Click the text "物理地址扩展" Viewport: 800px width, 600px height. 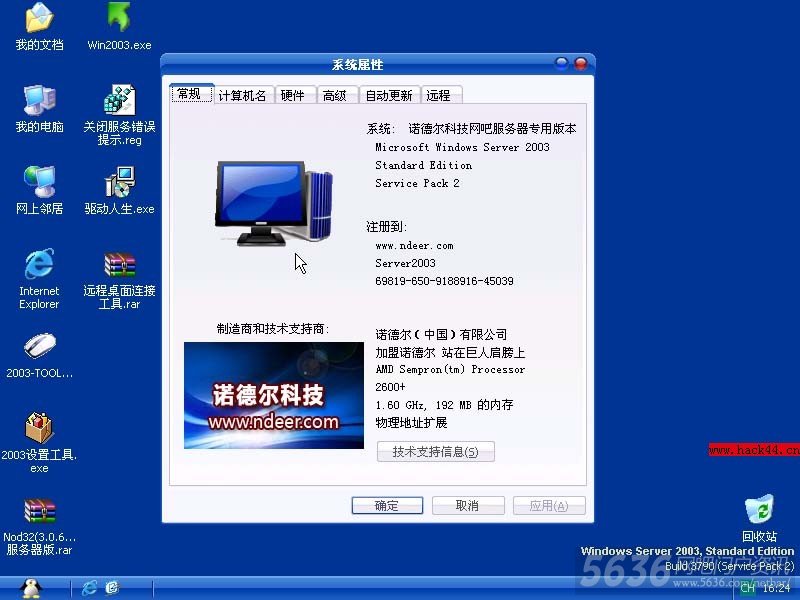click(411, 422)
